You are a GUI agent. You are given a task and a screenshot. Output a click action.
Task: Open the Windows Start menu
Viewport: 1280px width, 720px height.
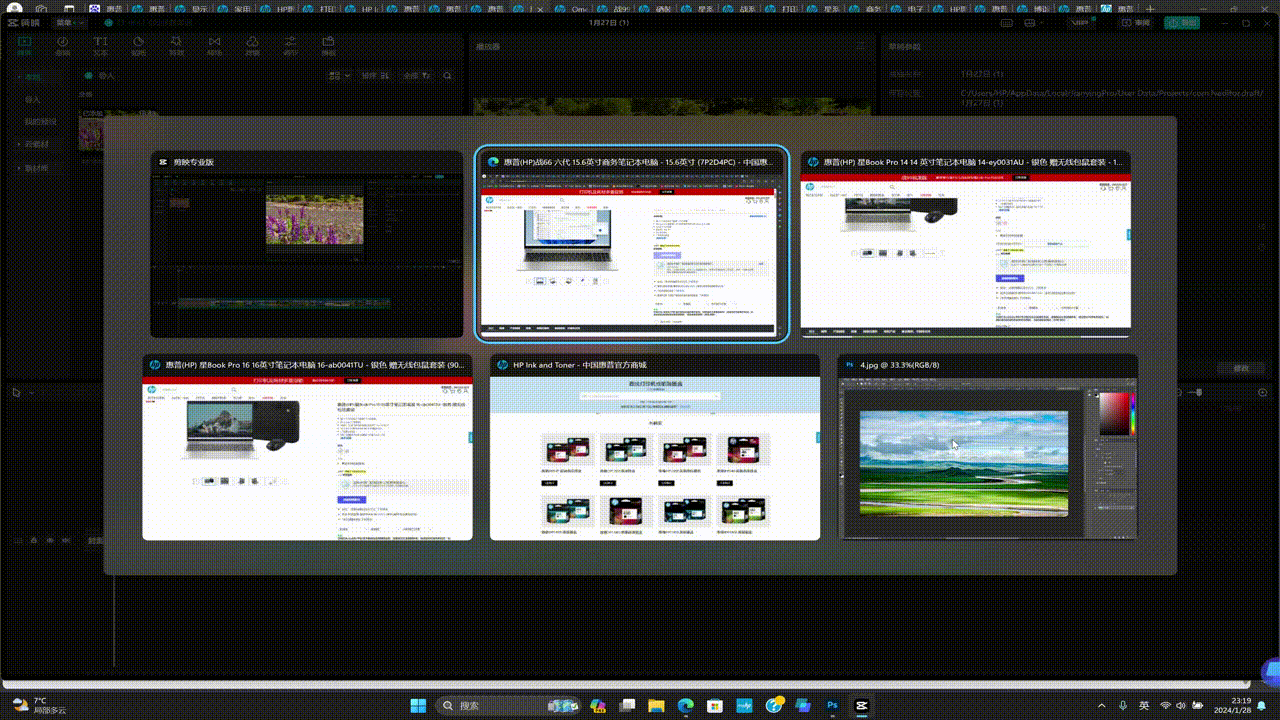pyautogui.click(x=417, y=705)
